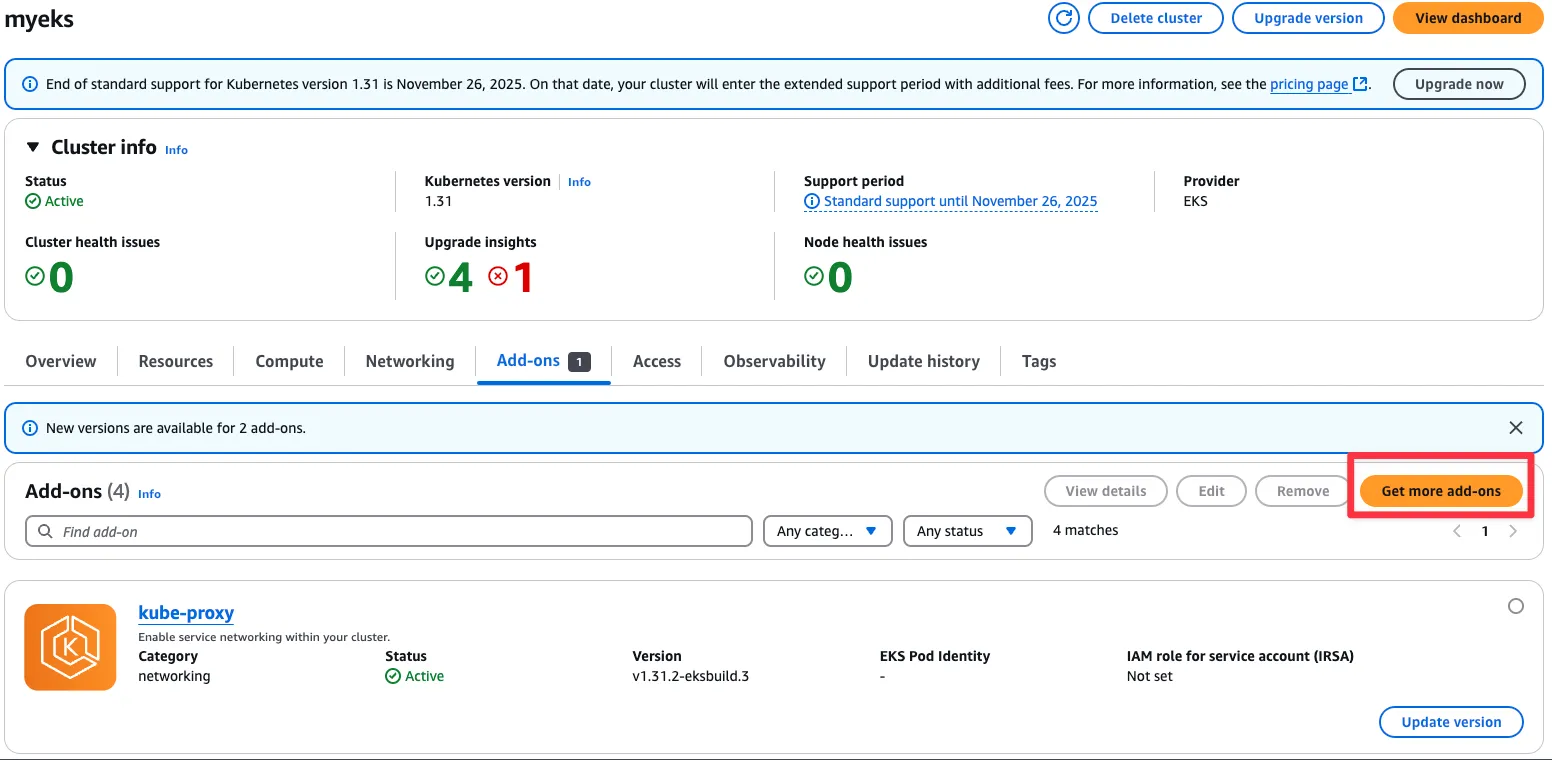Click the 'networking' category value for kube-proxy
The image size is (1552, 760).
click(174, 676)
